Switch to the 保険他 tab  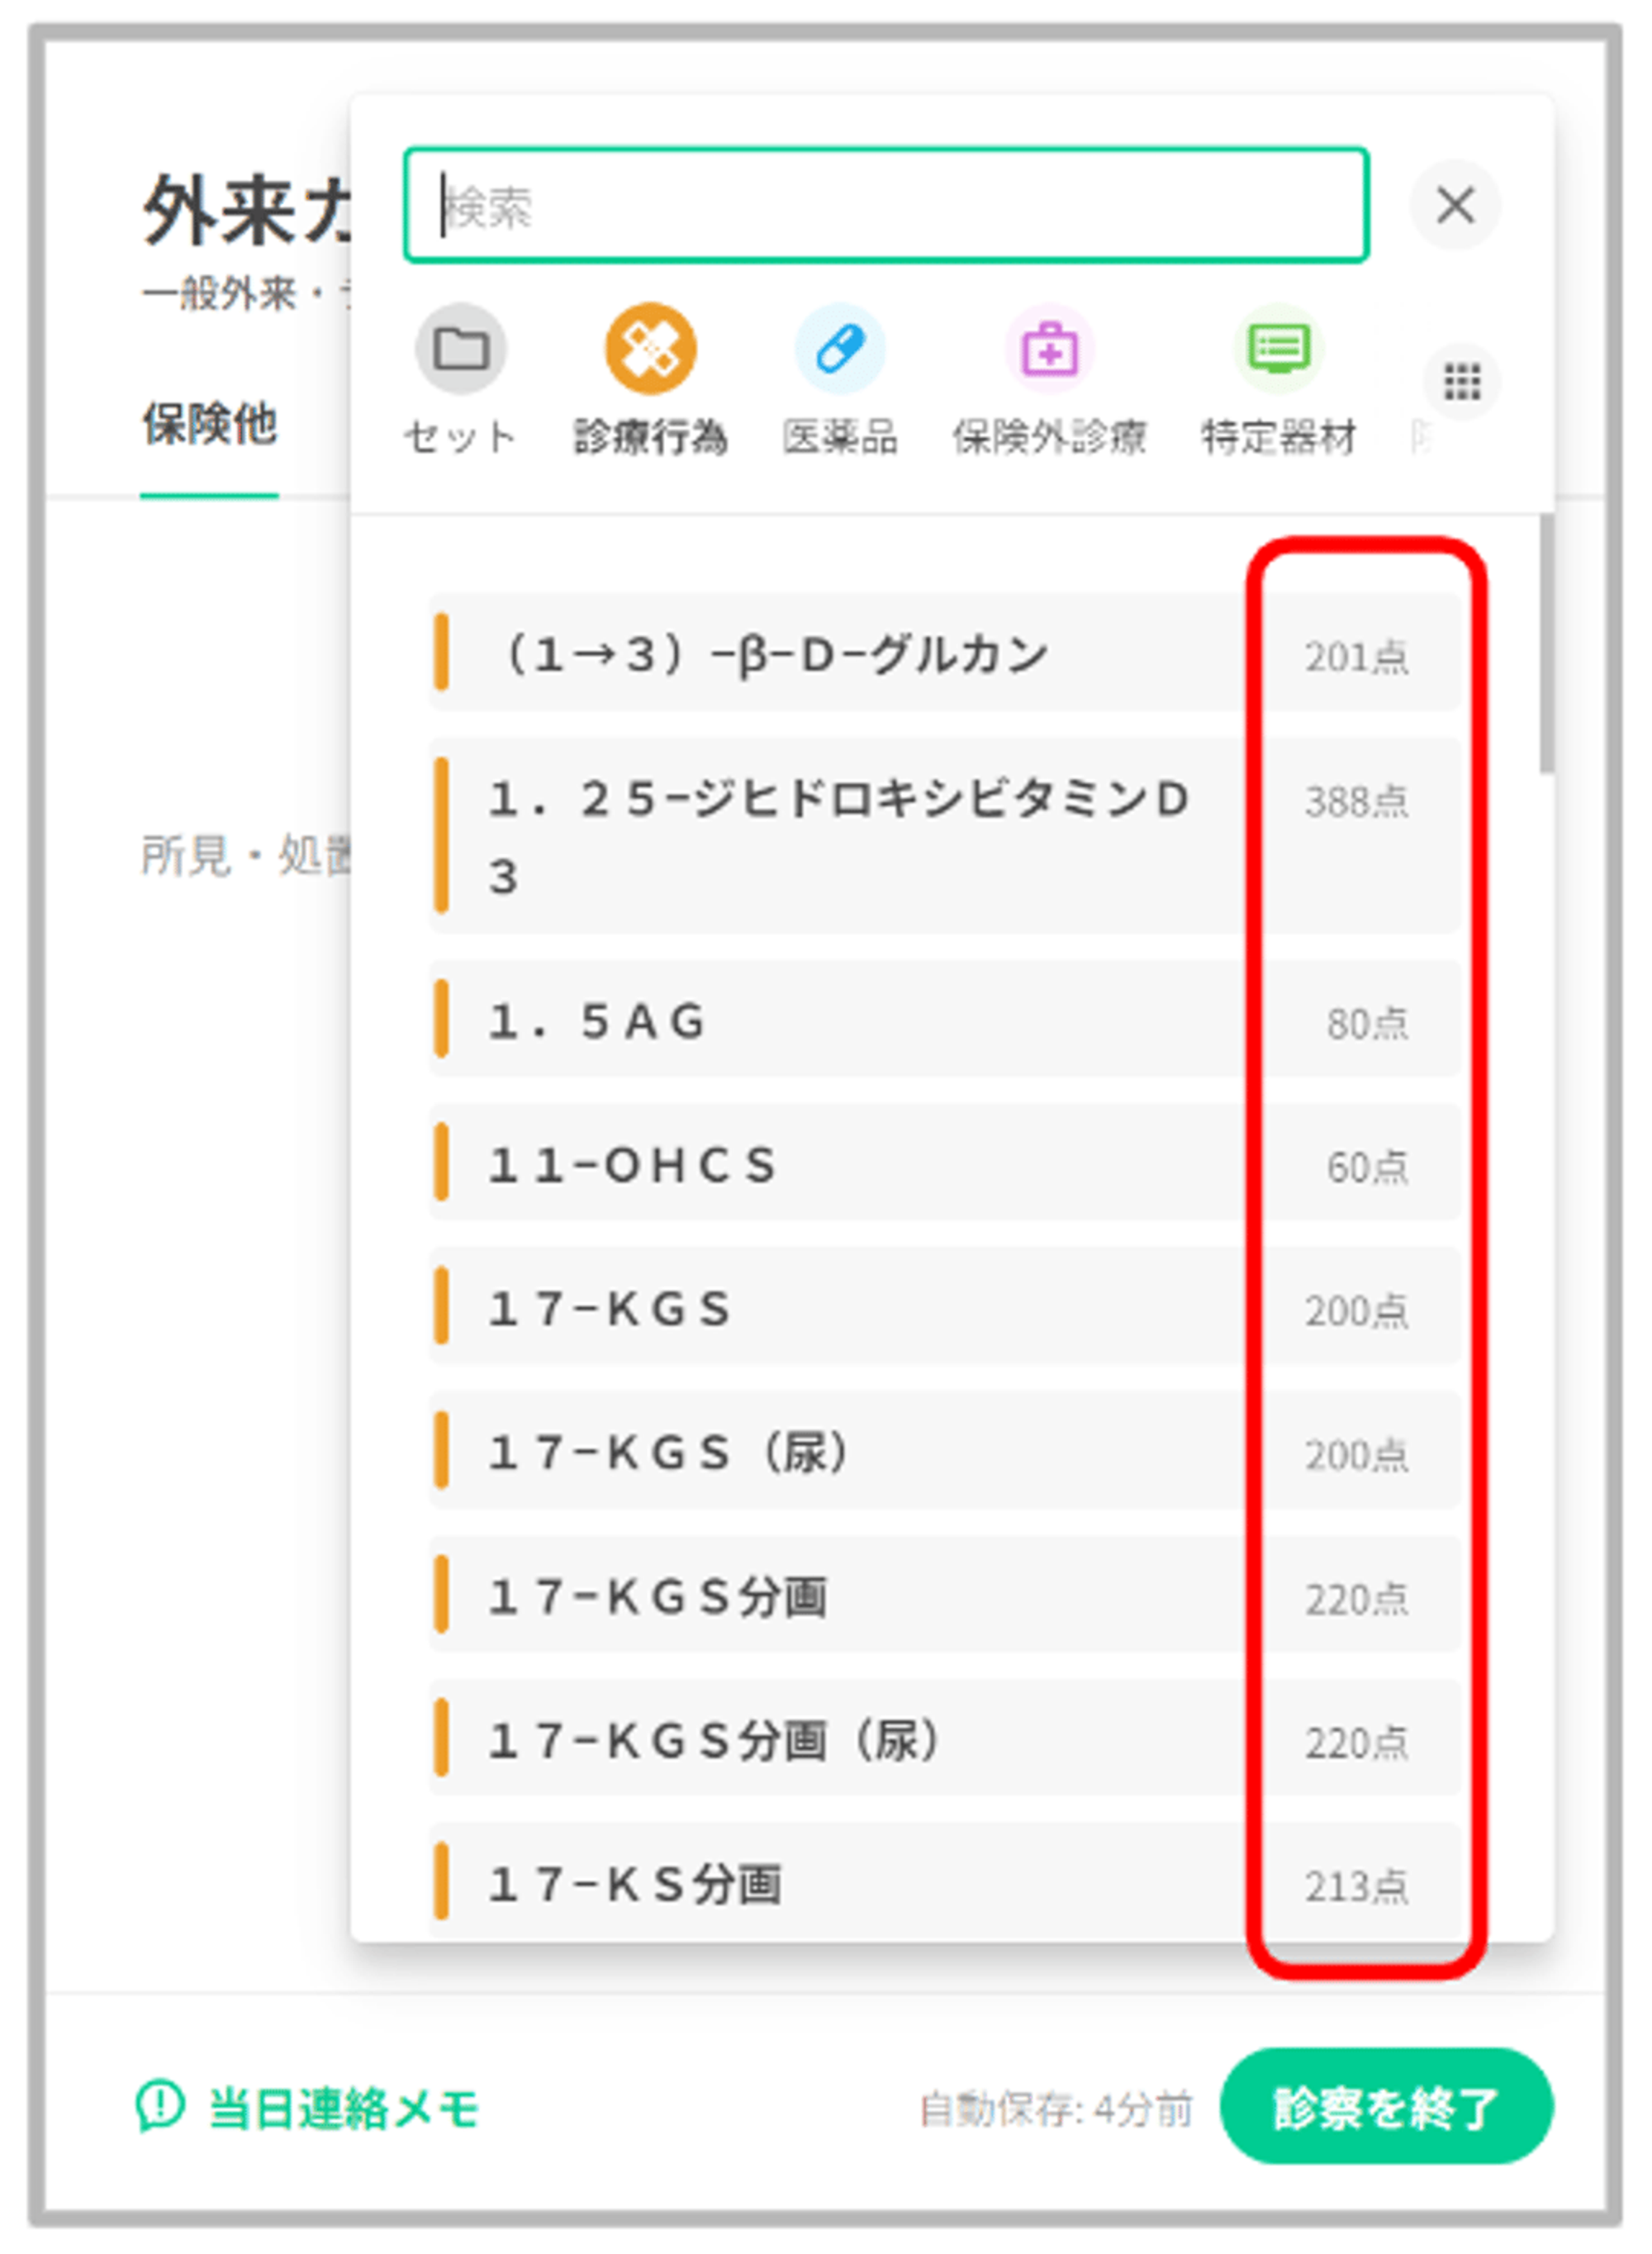click(209, 424)
